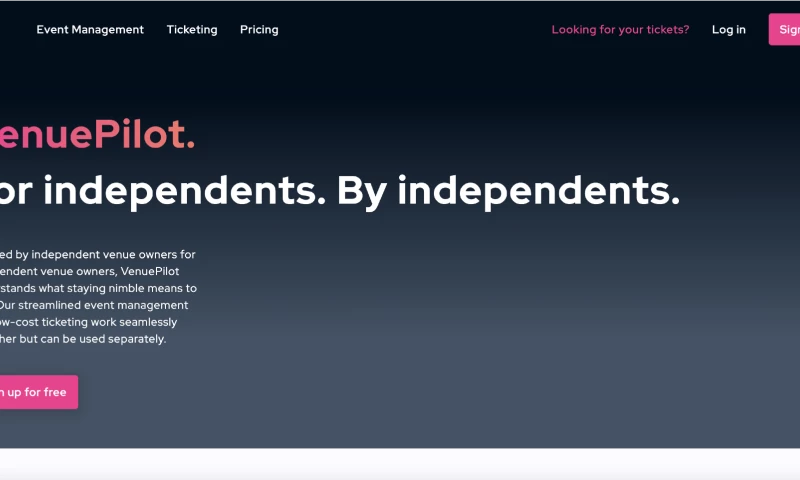Click the Log in link
800x480 pixels.
pyautogui.click(x=729, y=30)
